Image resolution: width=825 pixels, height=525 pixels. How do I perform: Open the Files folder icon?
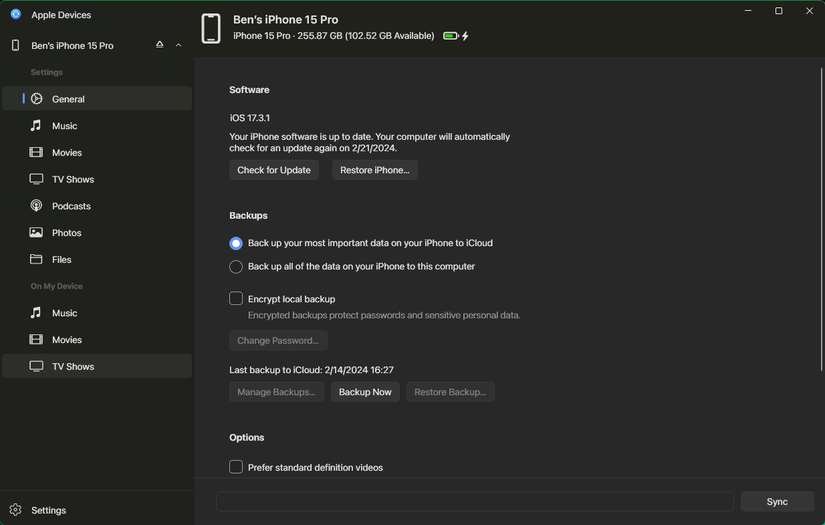coord(37,260)
